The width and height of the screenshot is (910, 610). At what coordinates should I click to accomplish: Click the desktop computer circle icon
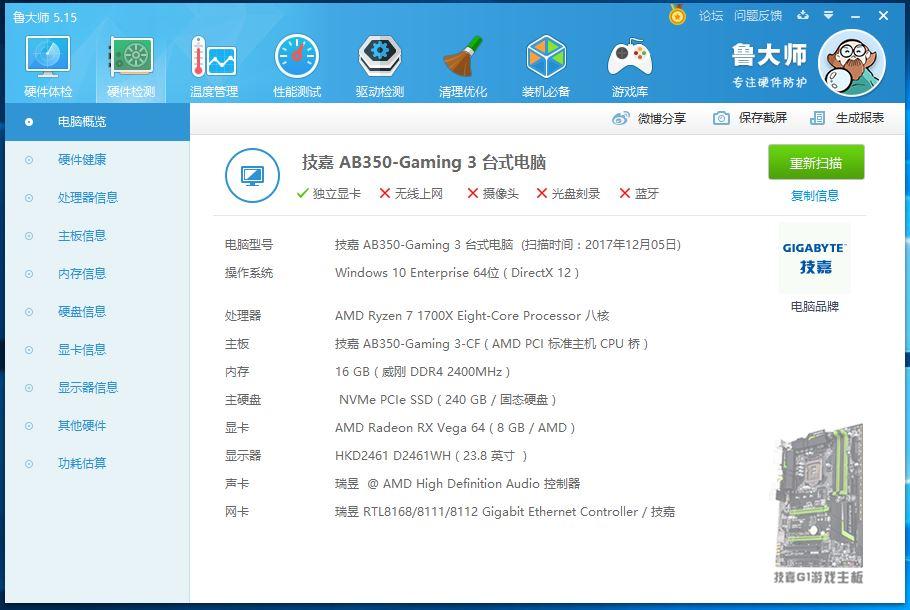point(252,175)
